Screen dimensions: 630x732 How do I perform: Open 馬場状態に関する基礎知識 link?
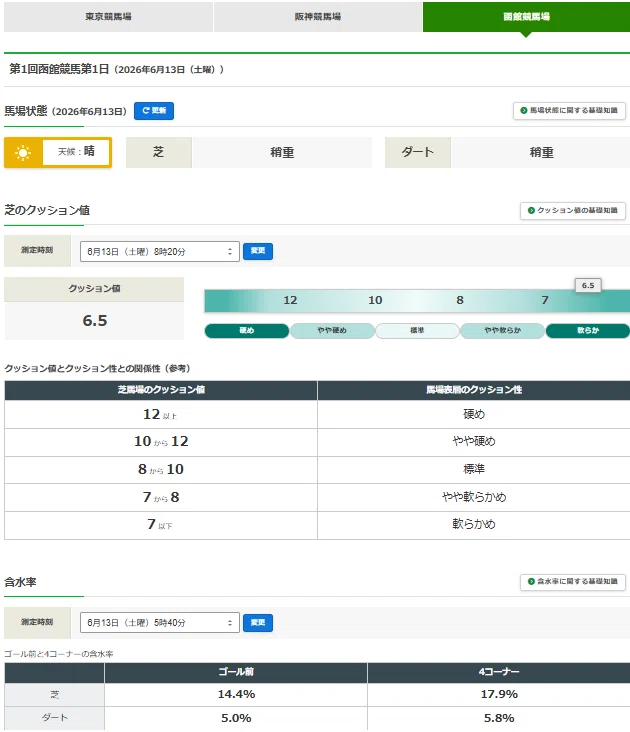pyautogui.click(x=569, y=111)
